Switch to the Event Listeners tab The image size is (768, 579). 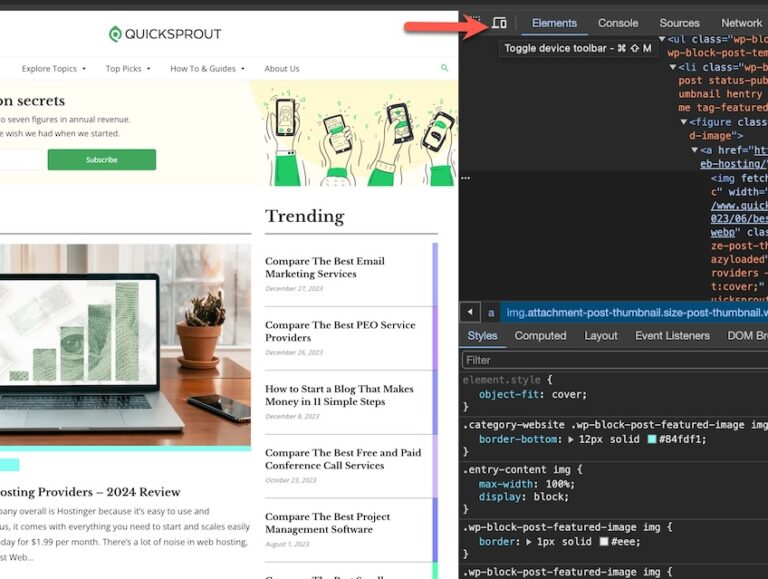click(x=672, y=336)
